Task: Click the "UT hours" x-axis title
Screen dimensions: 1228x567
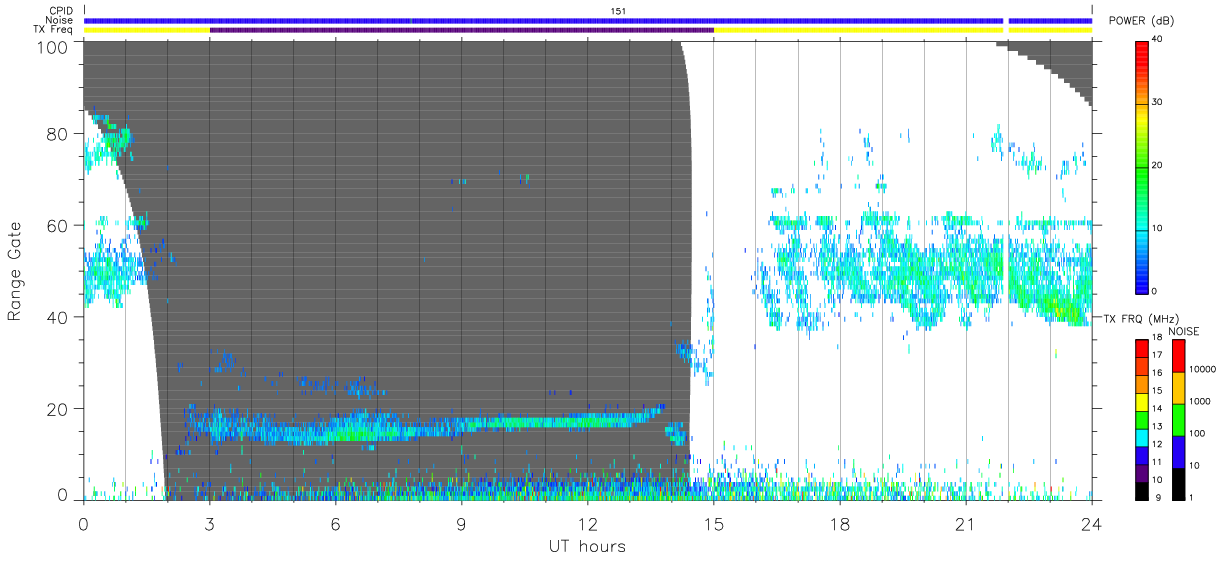Action: point(586,546)
